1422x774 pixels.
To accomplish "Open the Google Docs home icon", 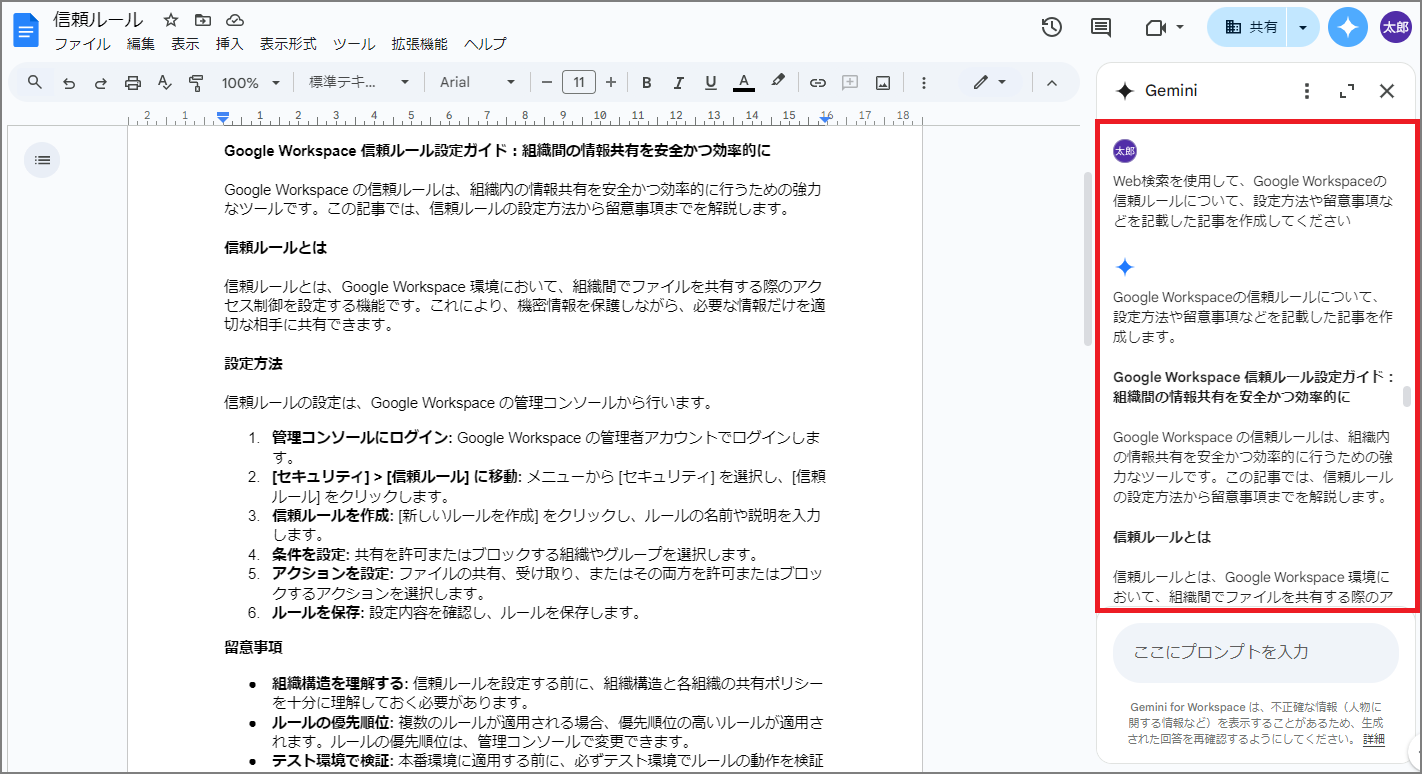I will [x=25, y=30].
